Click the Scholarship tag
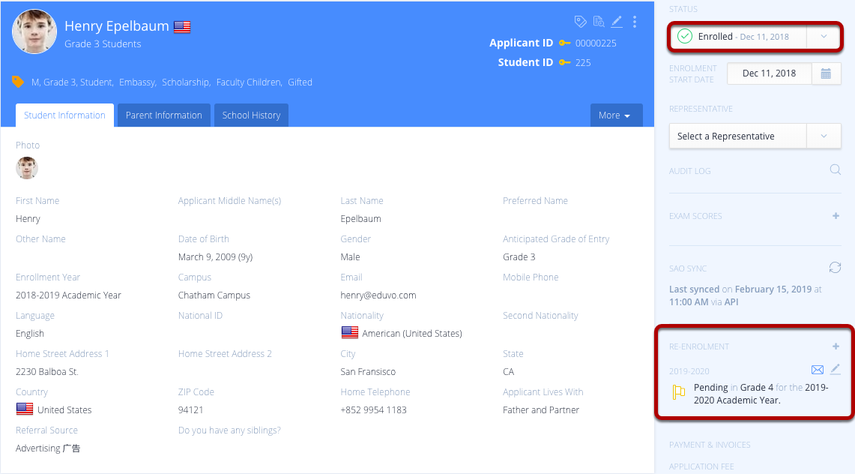 pyautogui.click(x=185, y=82)
